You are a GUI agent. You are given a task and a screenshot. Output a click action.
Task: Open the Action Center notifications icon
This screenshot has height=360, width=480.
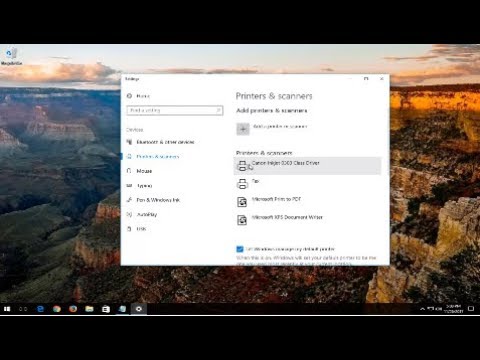click(x=471, y=309)
